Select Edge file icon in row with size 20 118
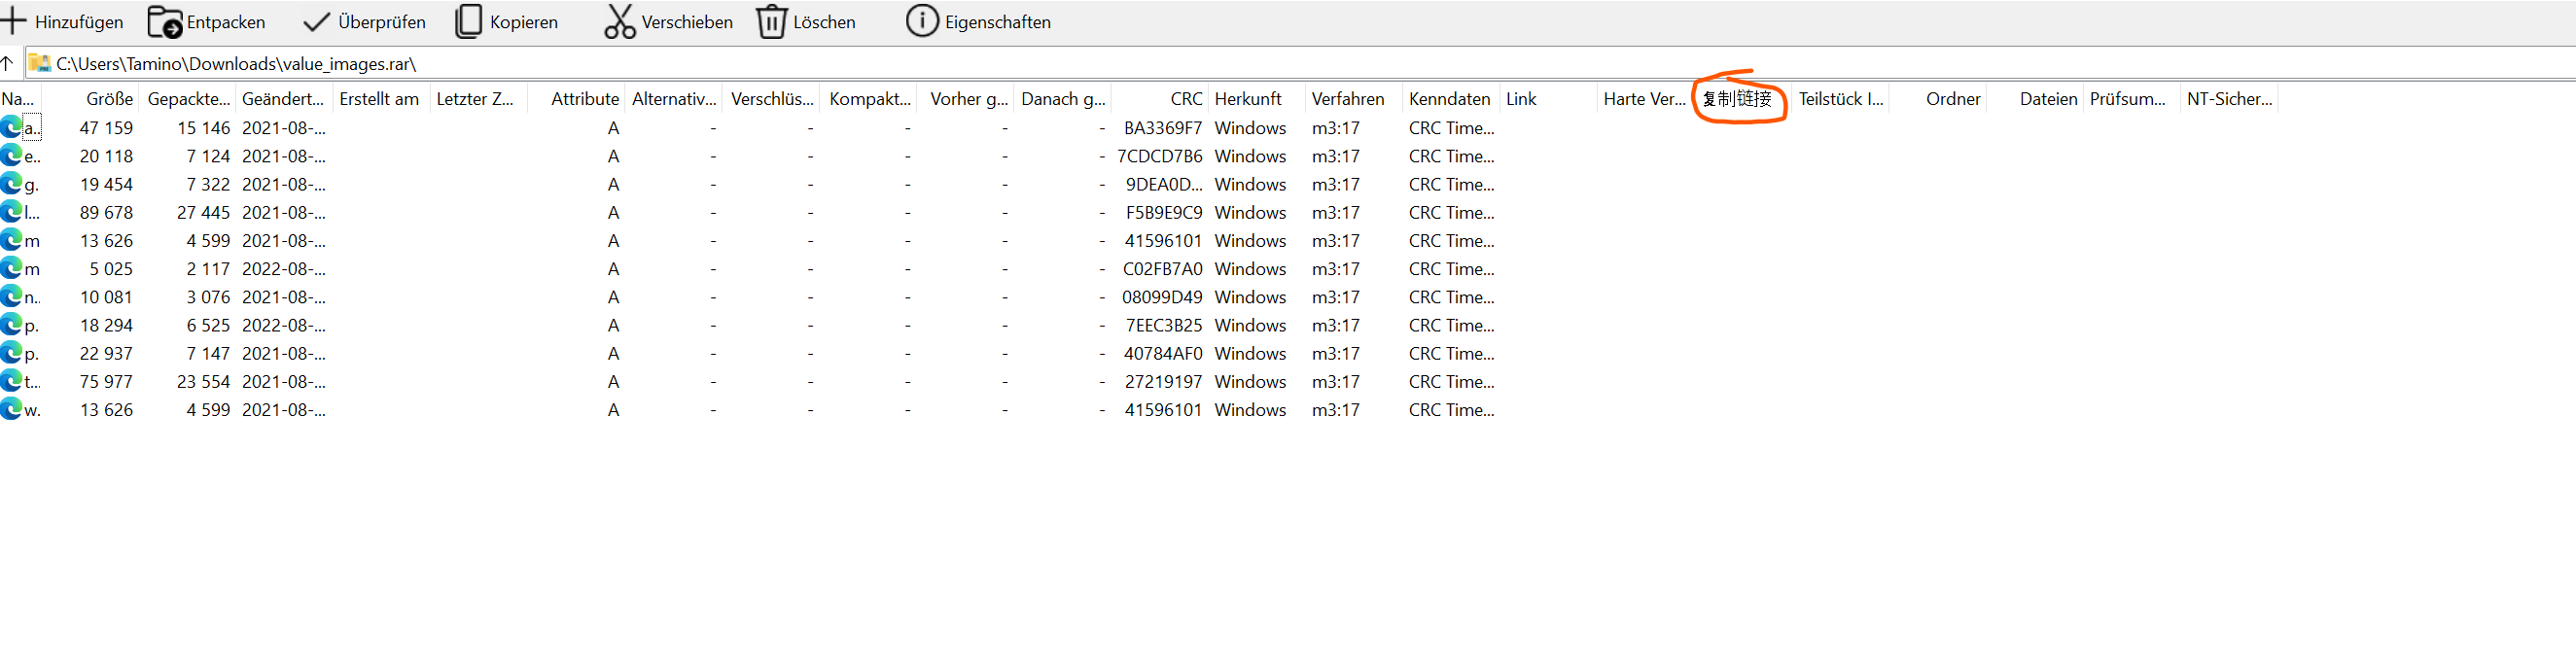 (x=11, y=156)
